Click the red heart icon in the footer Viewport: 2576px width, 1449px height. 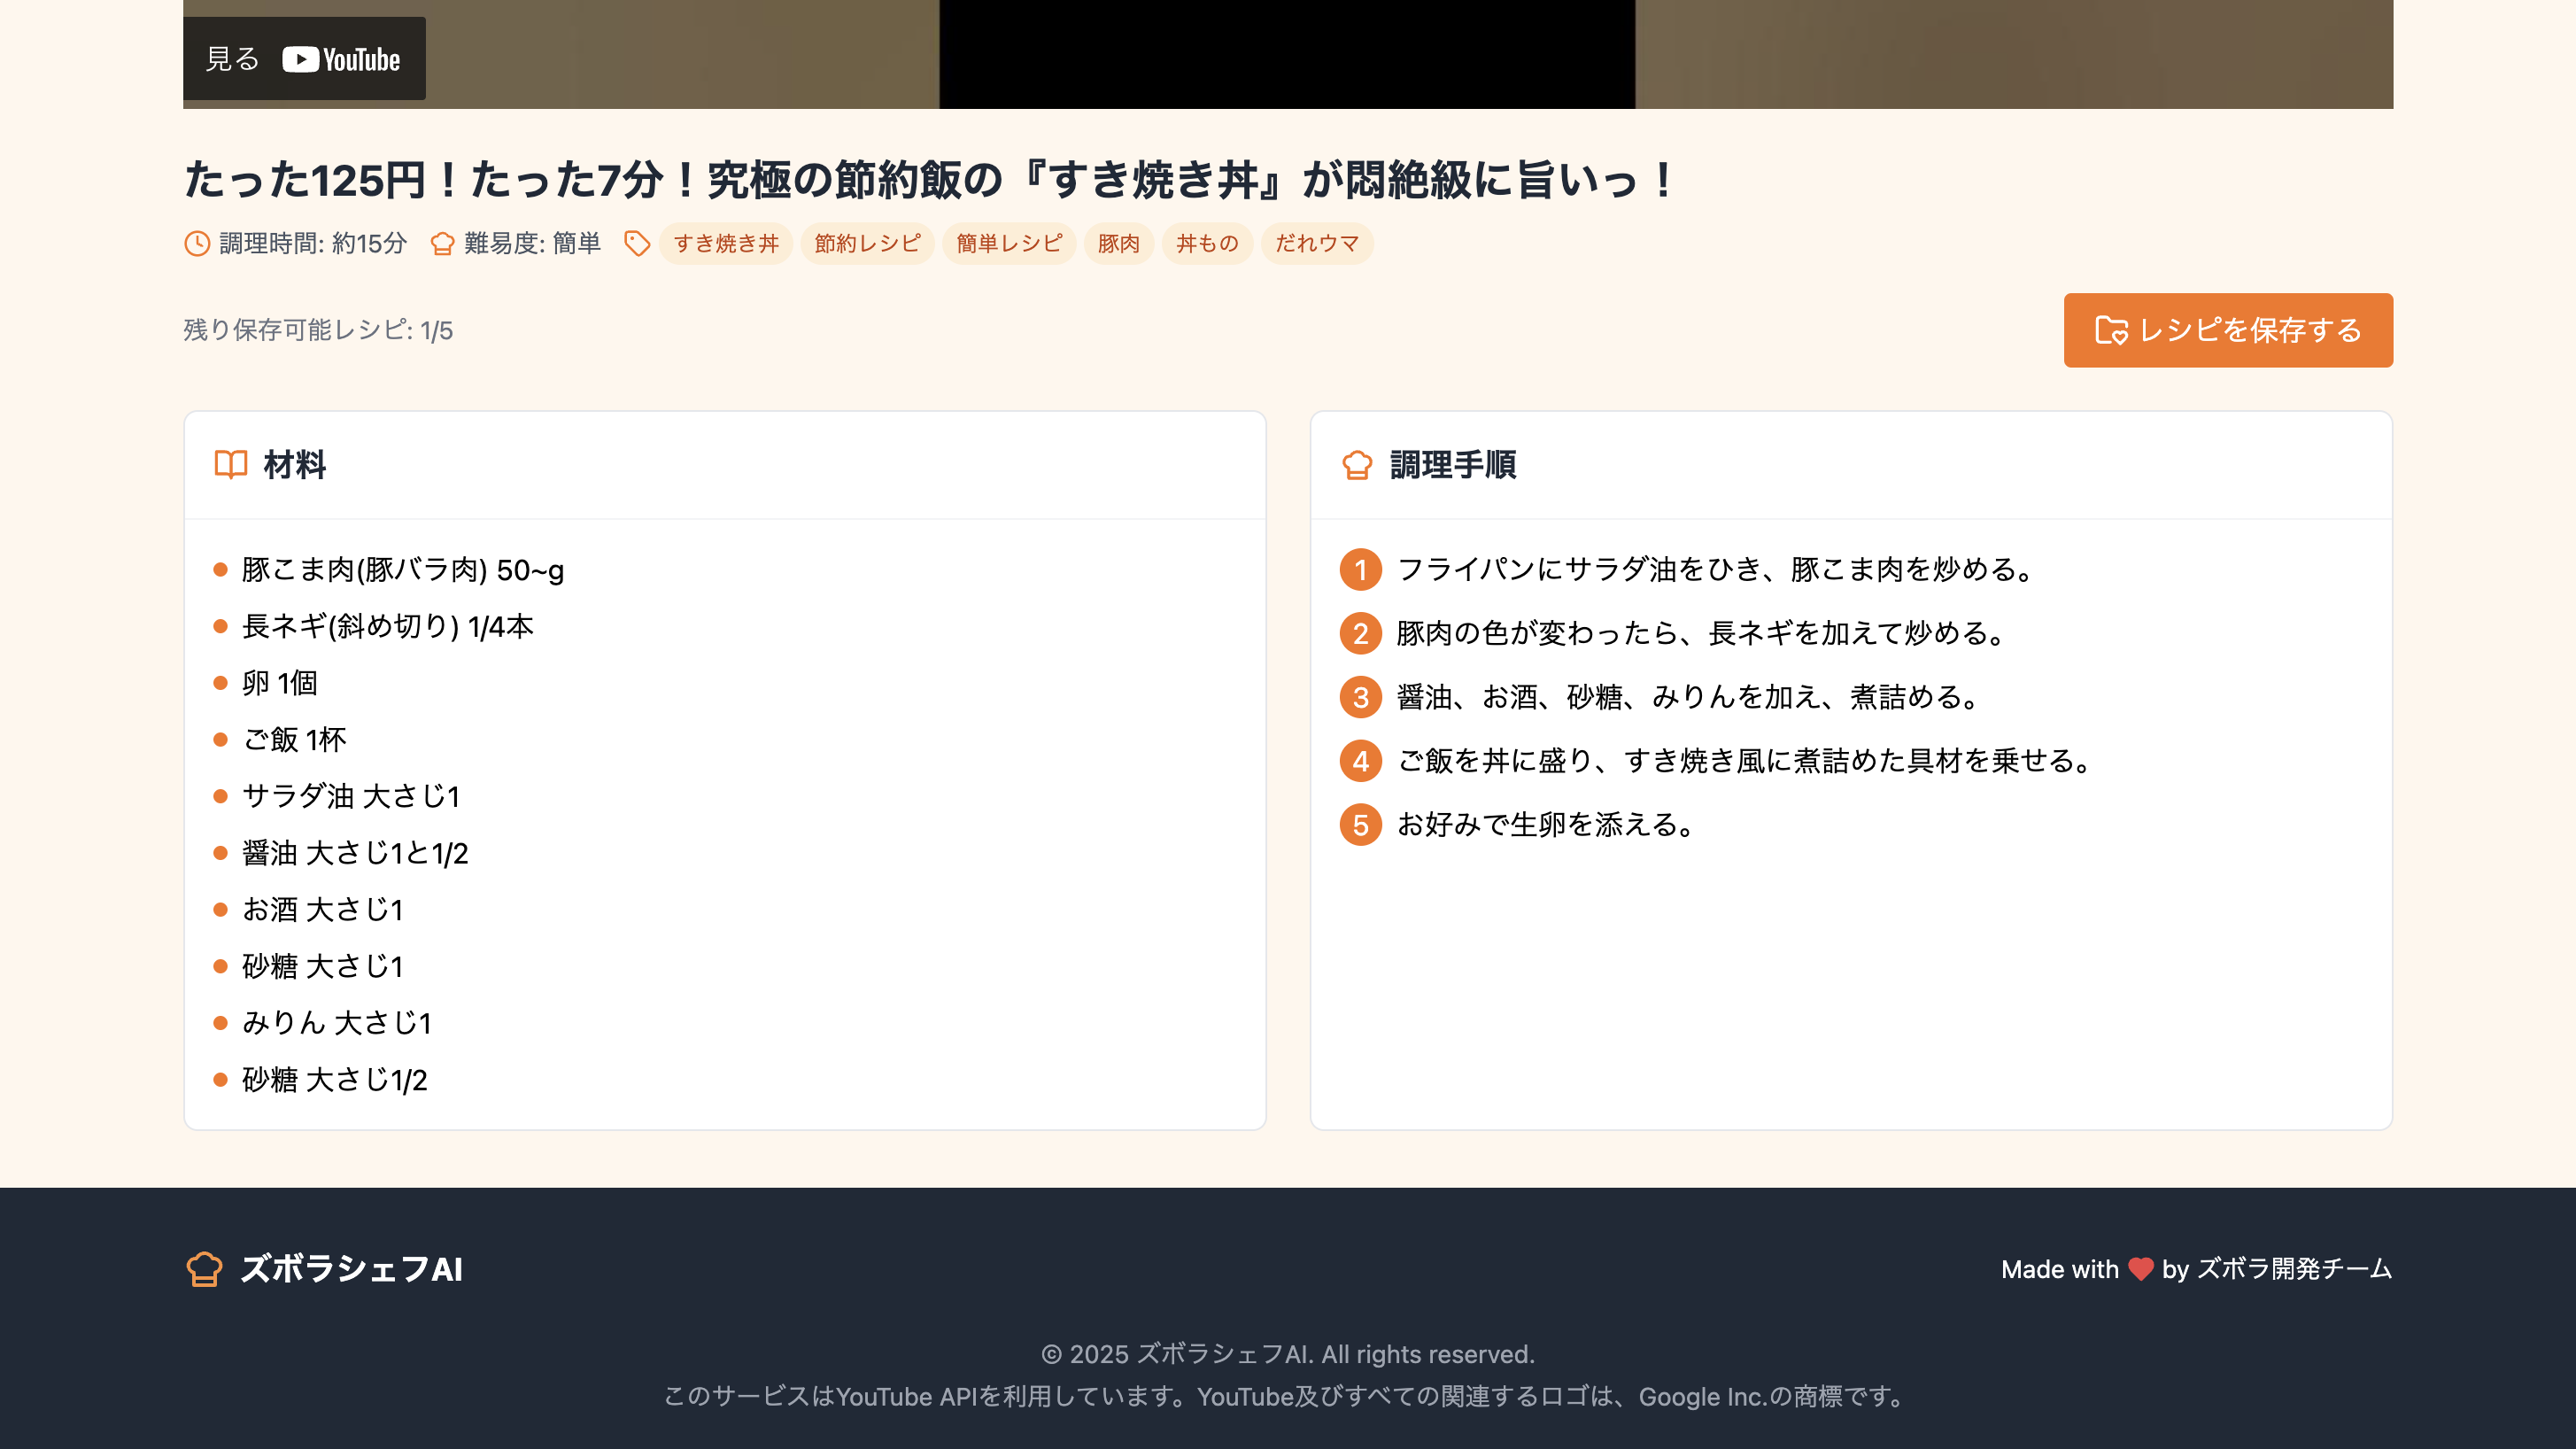click(x=2140, y=1269)
